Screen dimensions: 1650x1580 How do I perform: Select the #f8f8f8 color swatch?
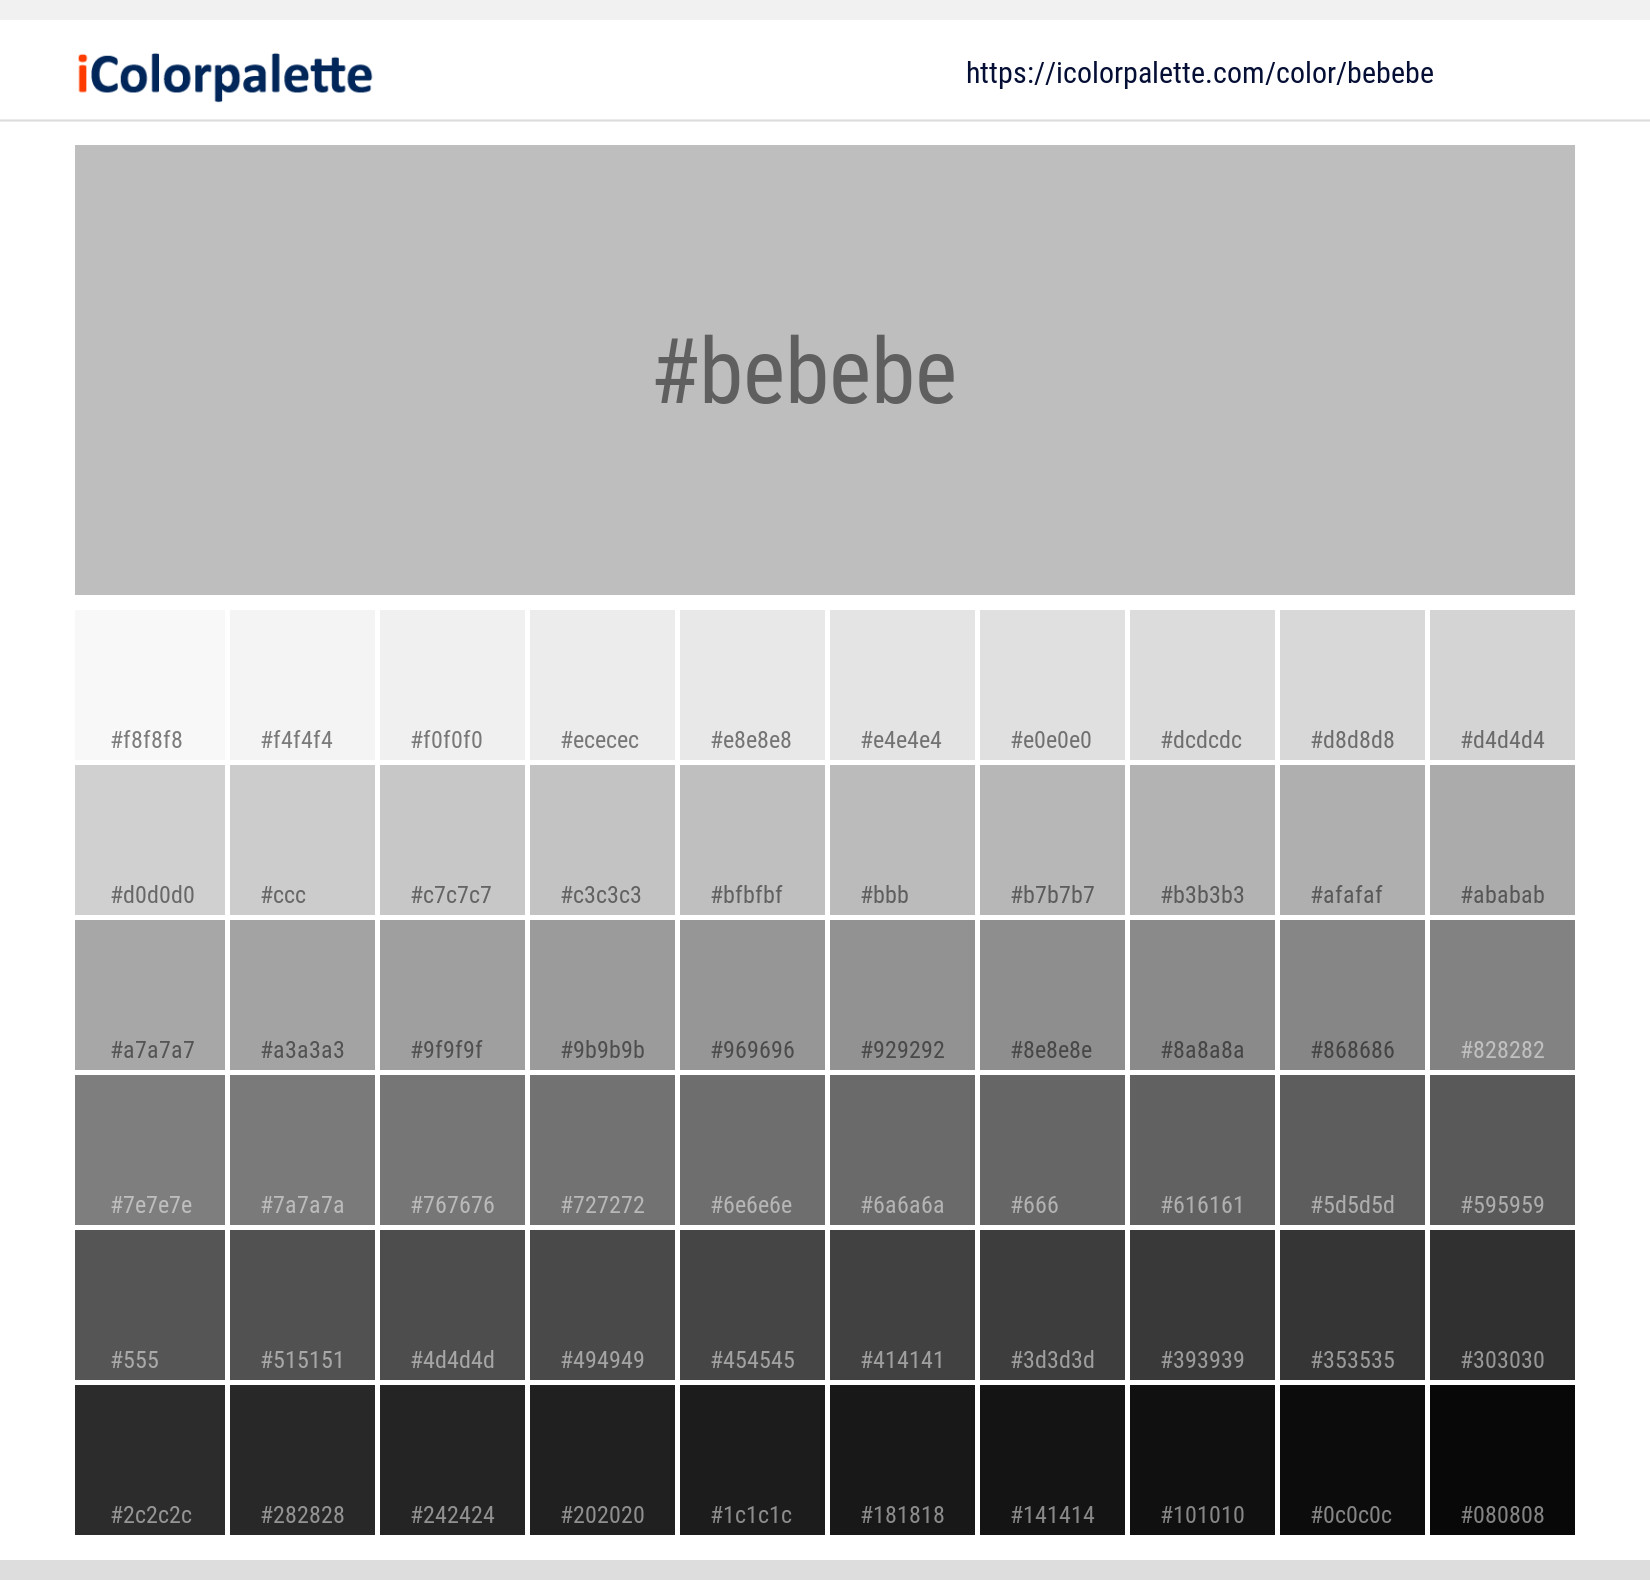click(x=150, y=685)
